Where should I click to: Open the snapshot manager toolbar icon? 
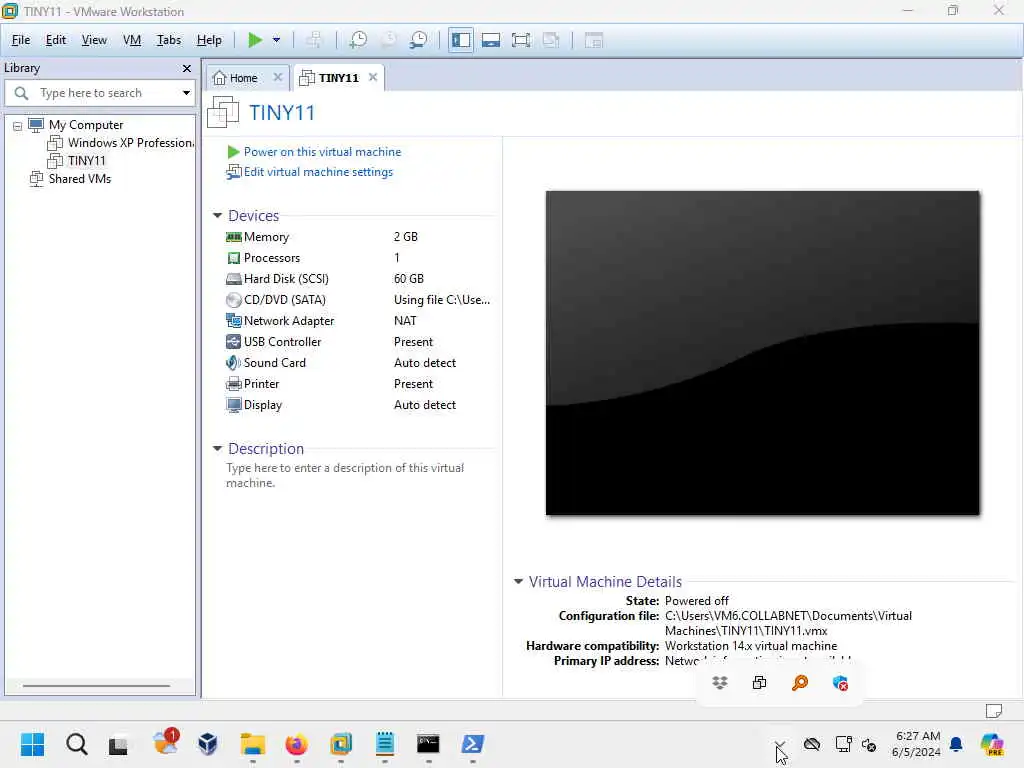point(419,40)
